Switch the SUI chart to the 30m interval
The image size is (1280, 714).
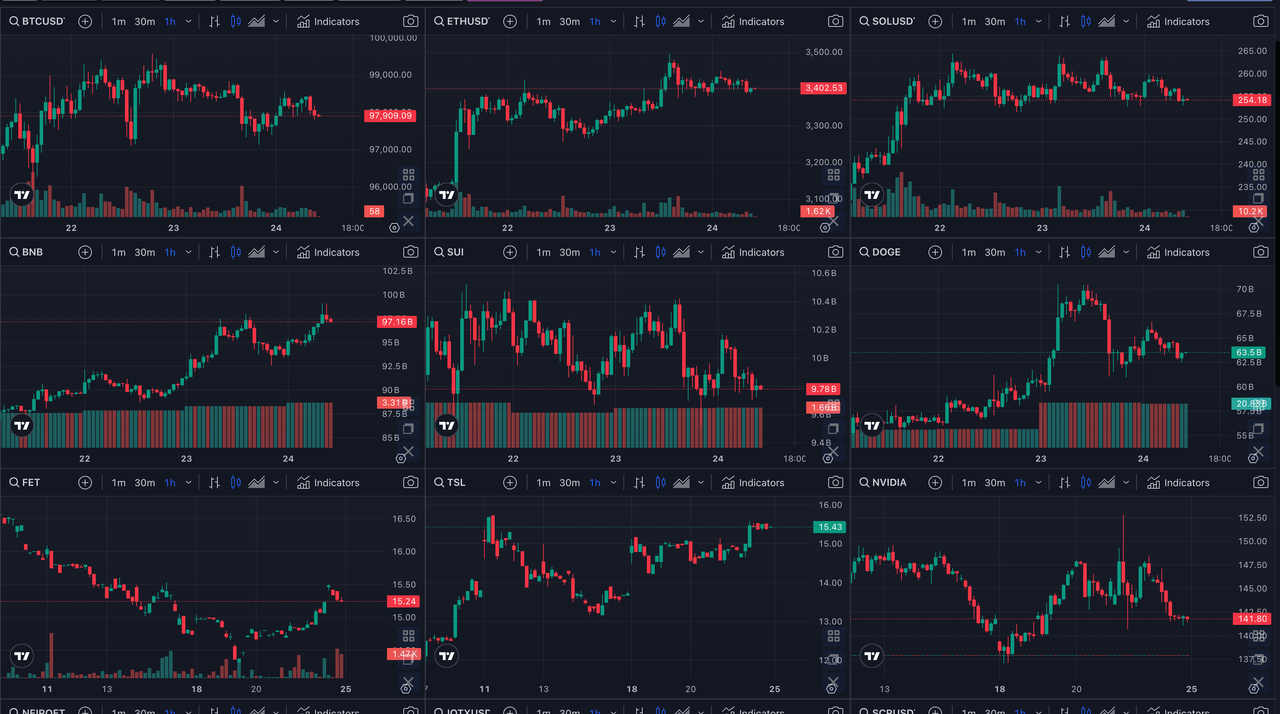point(568,251)
